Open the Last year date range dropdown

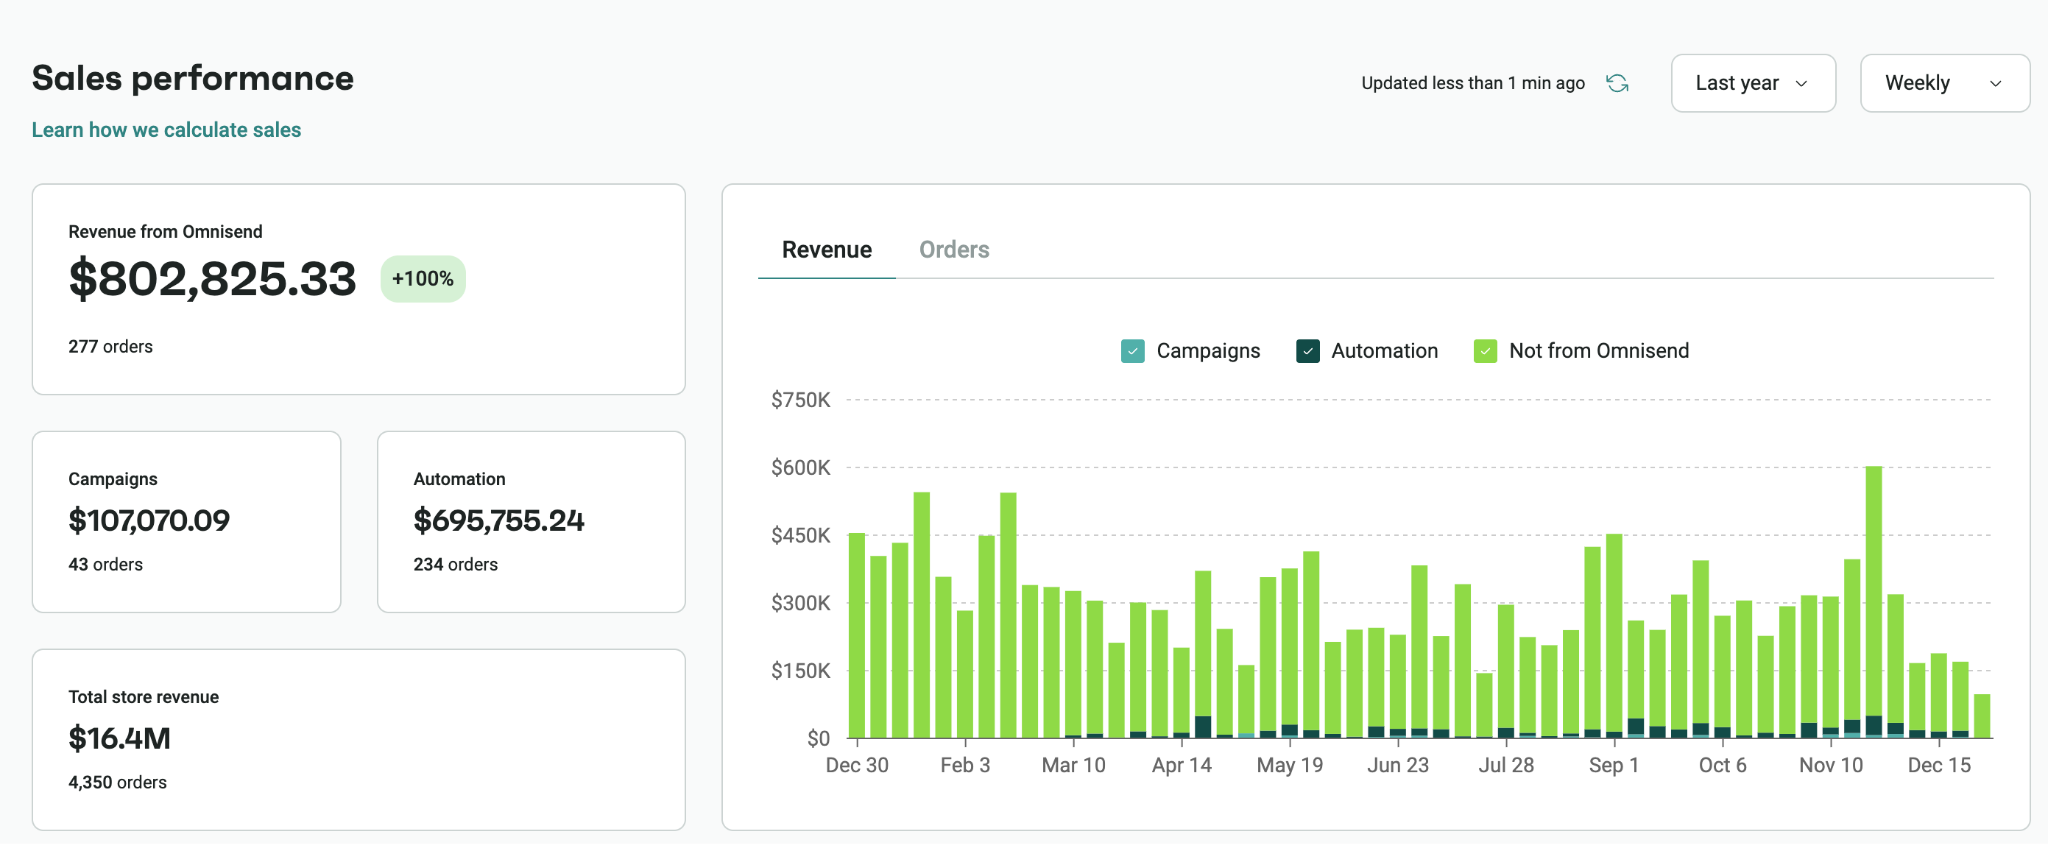[x=1753, y=83]
